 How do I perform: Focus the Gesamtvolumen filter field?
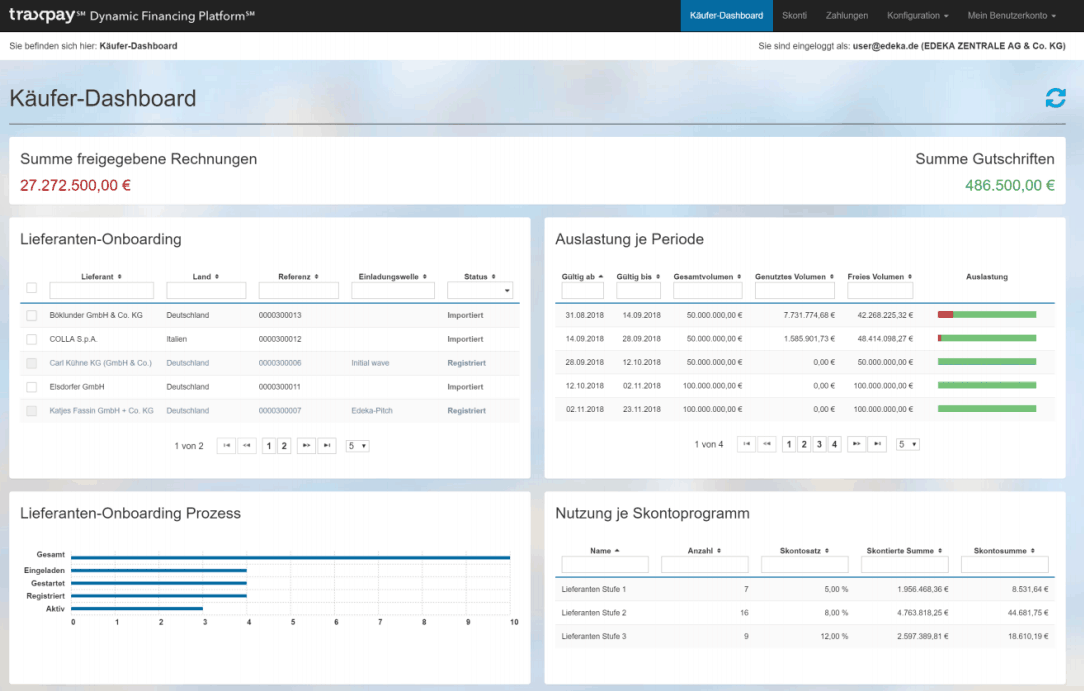point(708,290)
